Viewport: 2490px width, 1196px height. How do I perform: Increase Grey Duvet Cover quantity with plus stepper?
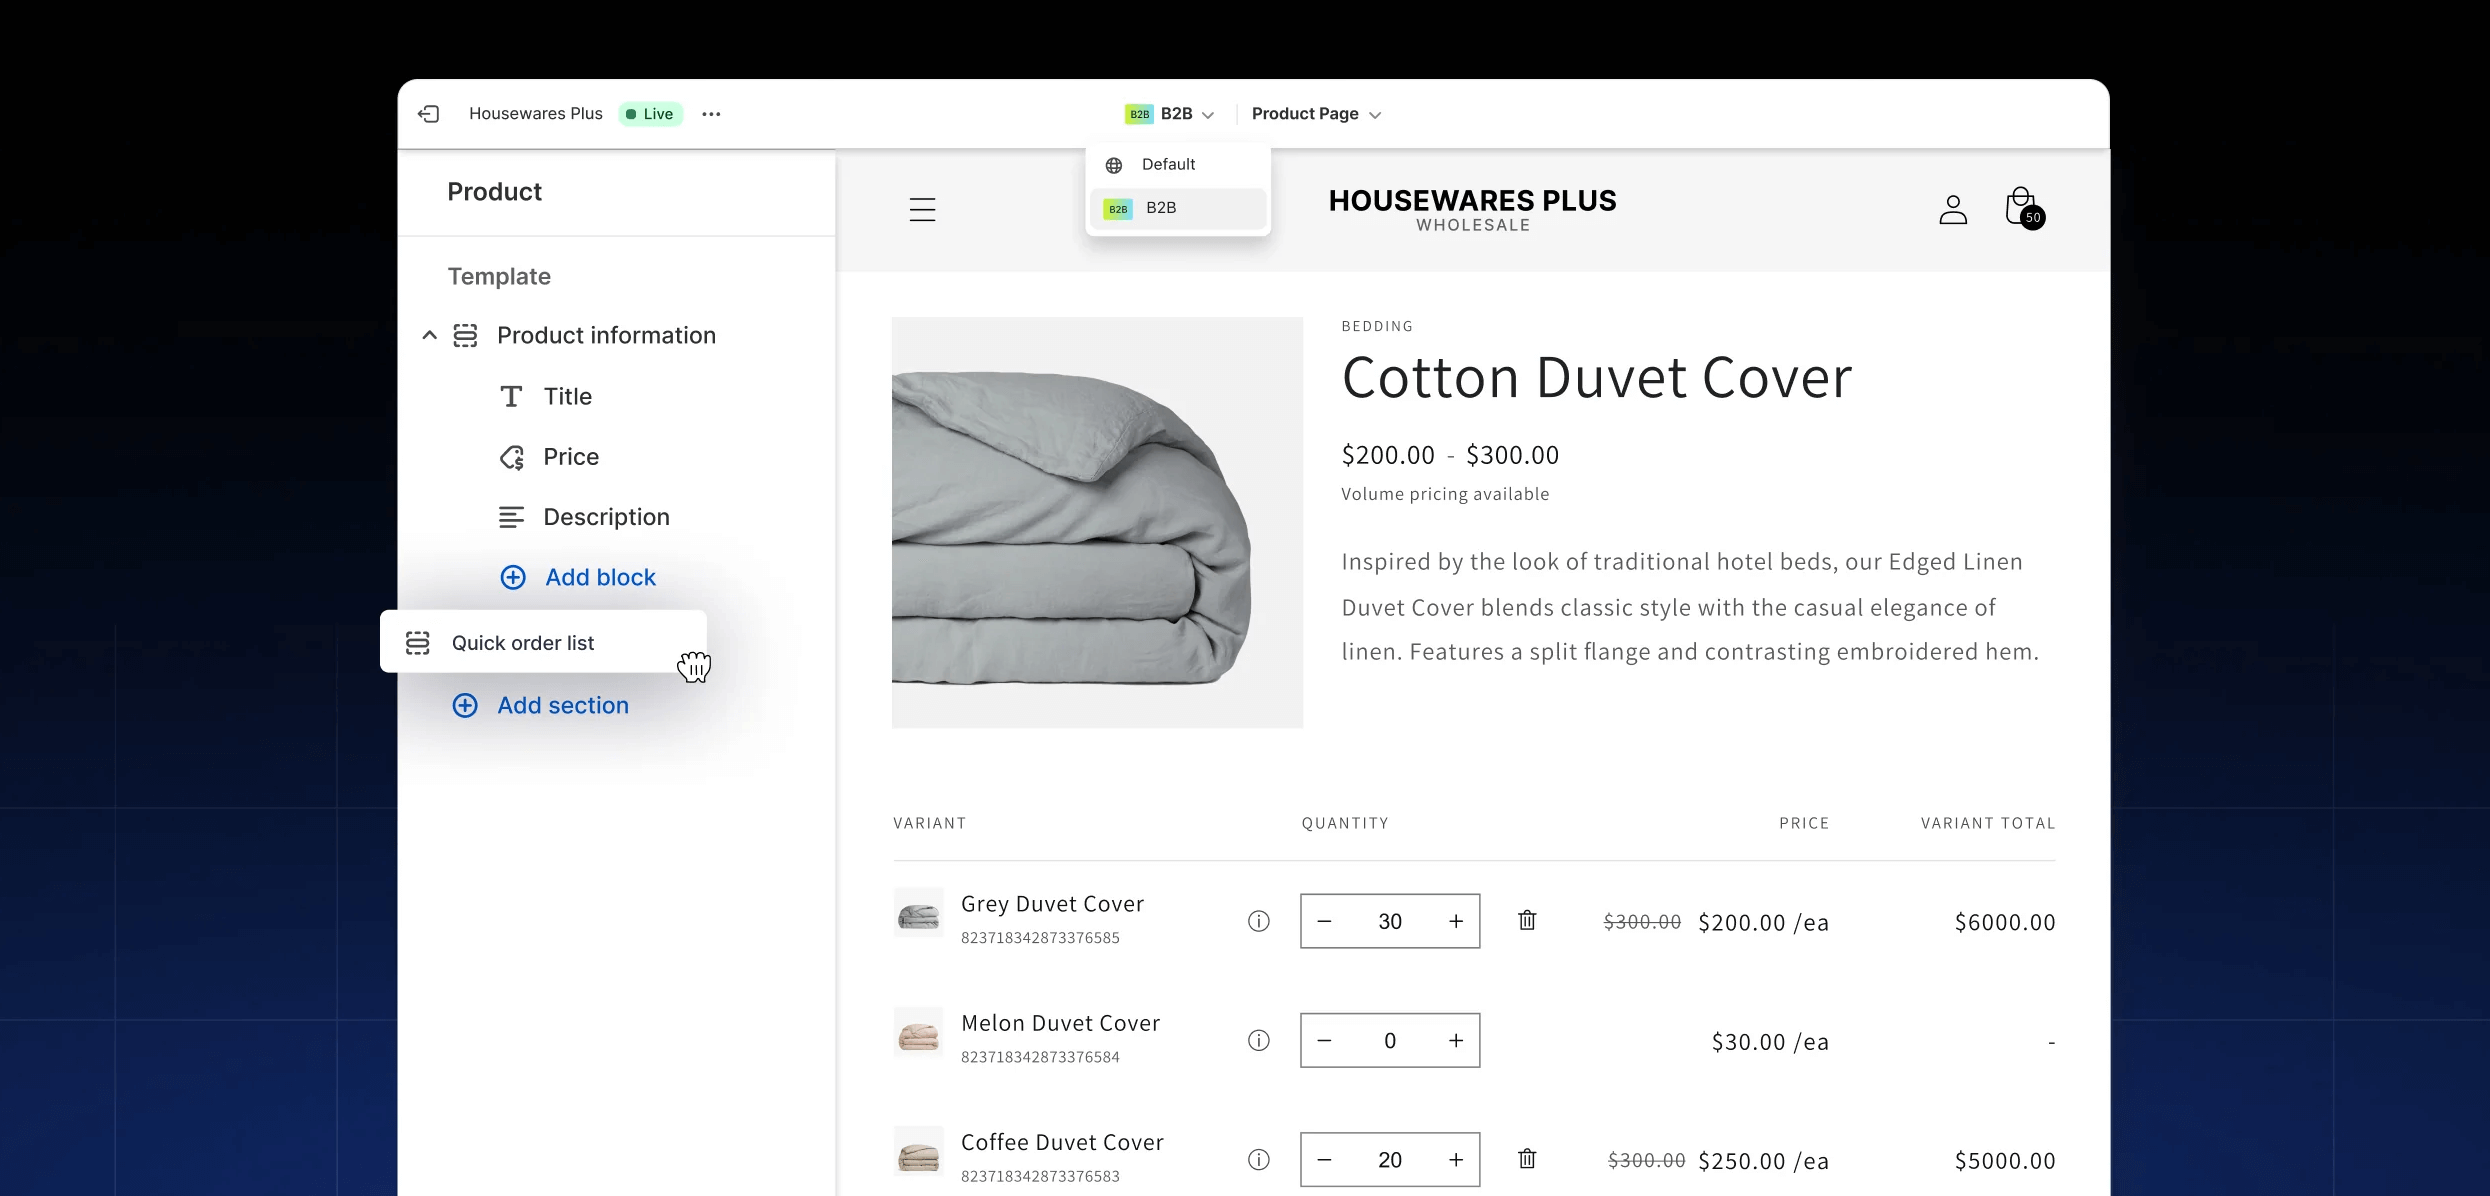(x=1456, y=921)
